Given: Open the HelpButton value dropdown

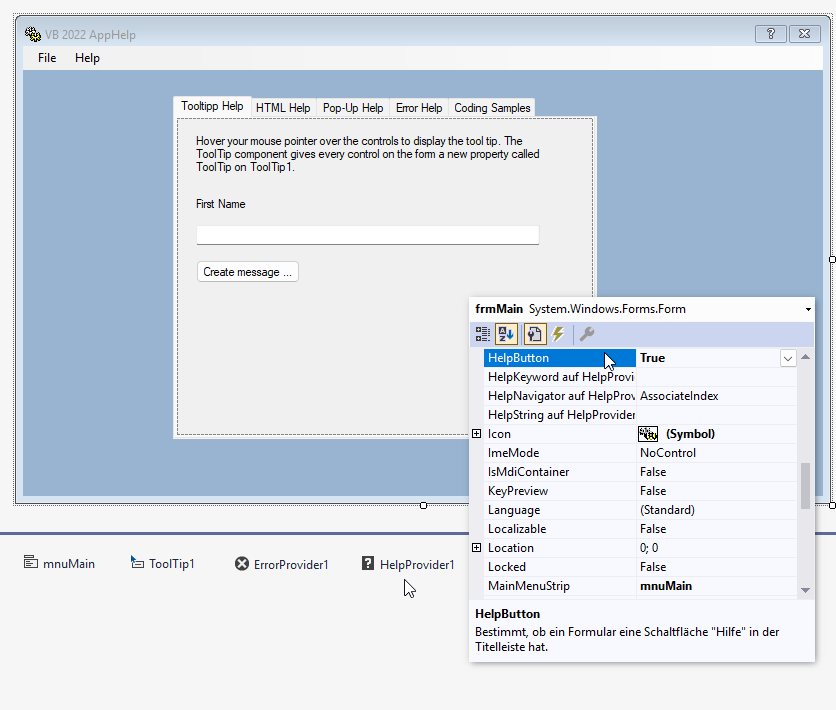Looking at the screenshot, I should click(788, 358).
